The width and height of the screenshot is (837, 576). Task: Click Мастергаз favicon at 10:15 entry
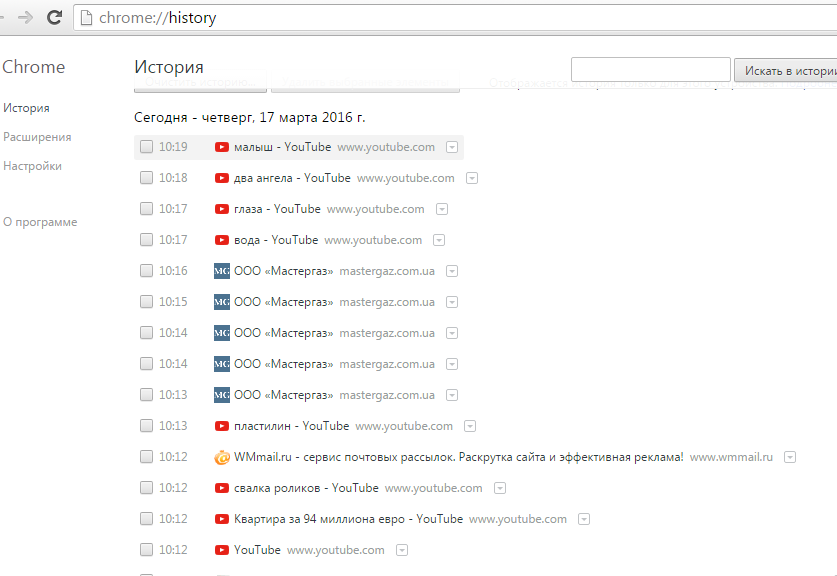(x=222, y=302)
